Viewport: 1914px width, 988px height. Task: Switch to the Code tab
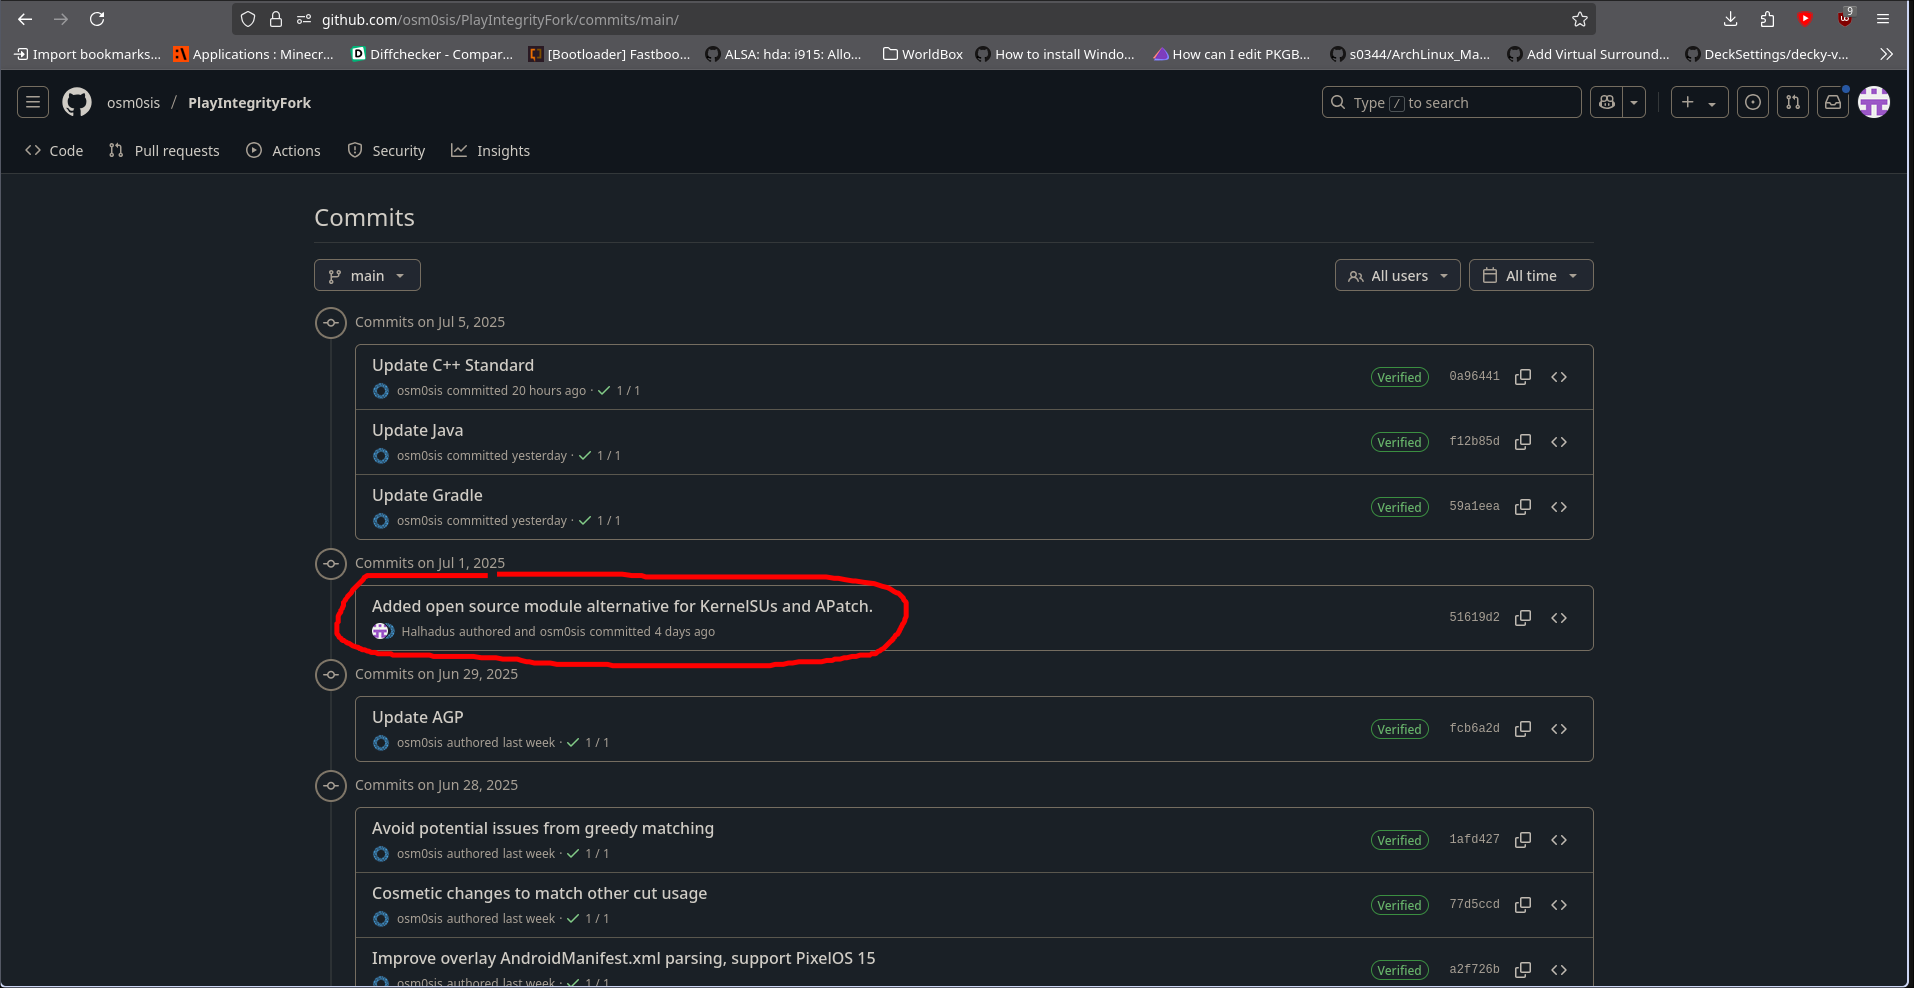click(54, 151)
